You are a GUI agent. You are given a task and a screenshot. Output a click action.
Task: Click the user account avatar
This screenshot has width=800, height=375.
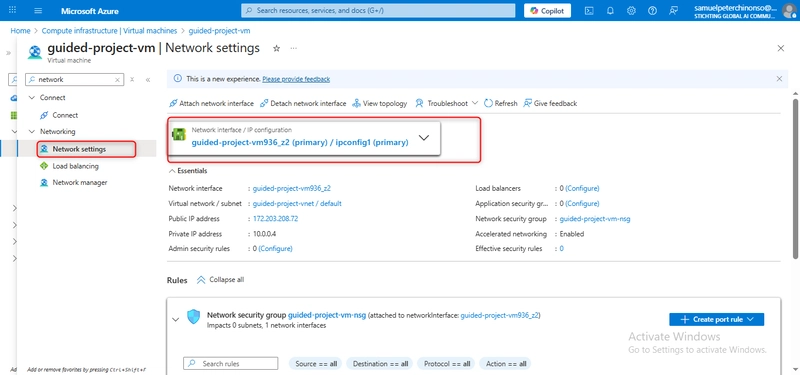coord(788,10)
